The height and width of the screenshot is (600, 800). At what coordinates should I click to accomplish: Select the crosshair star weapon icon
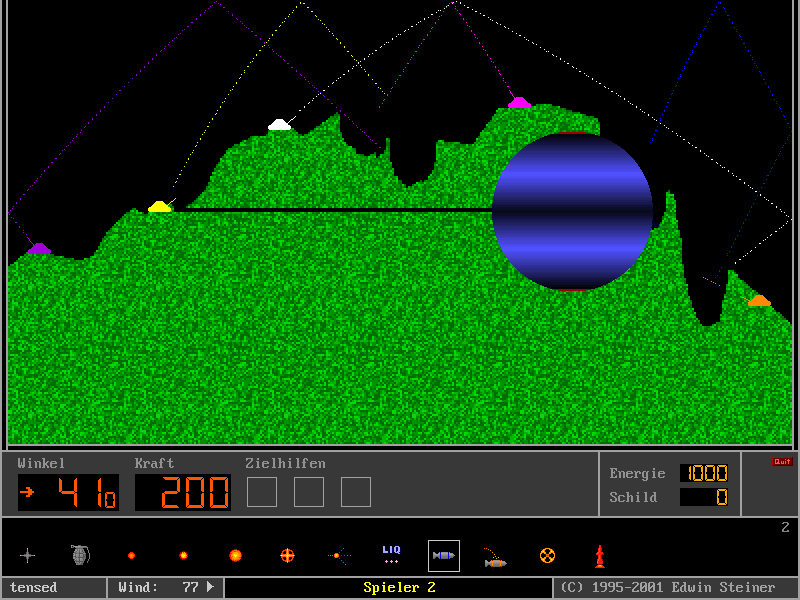[x=28, y=555]
